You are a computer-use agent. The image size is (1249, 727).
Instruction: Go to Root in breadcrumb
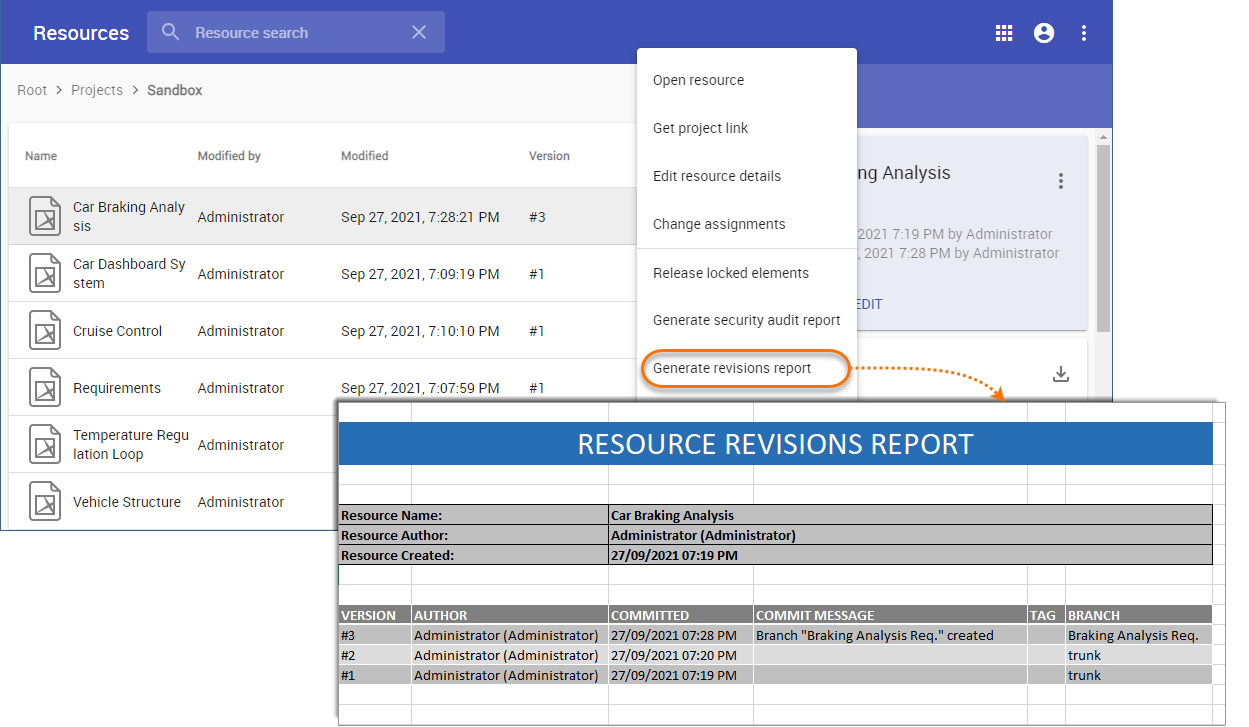pyautogui.click(x=32, y=90)
